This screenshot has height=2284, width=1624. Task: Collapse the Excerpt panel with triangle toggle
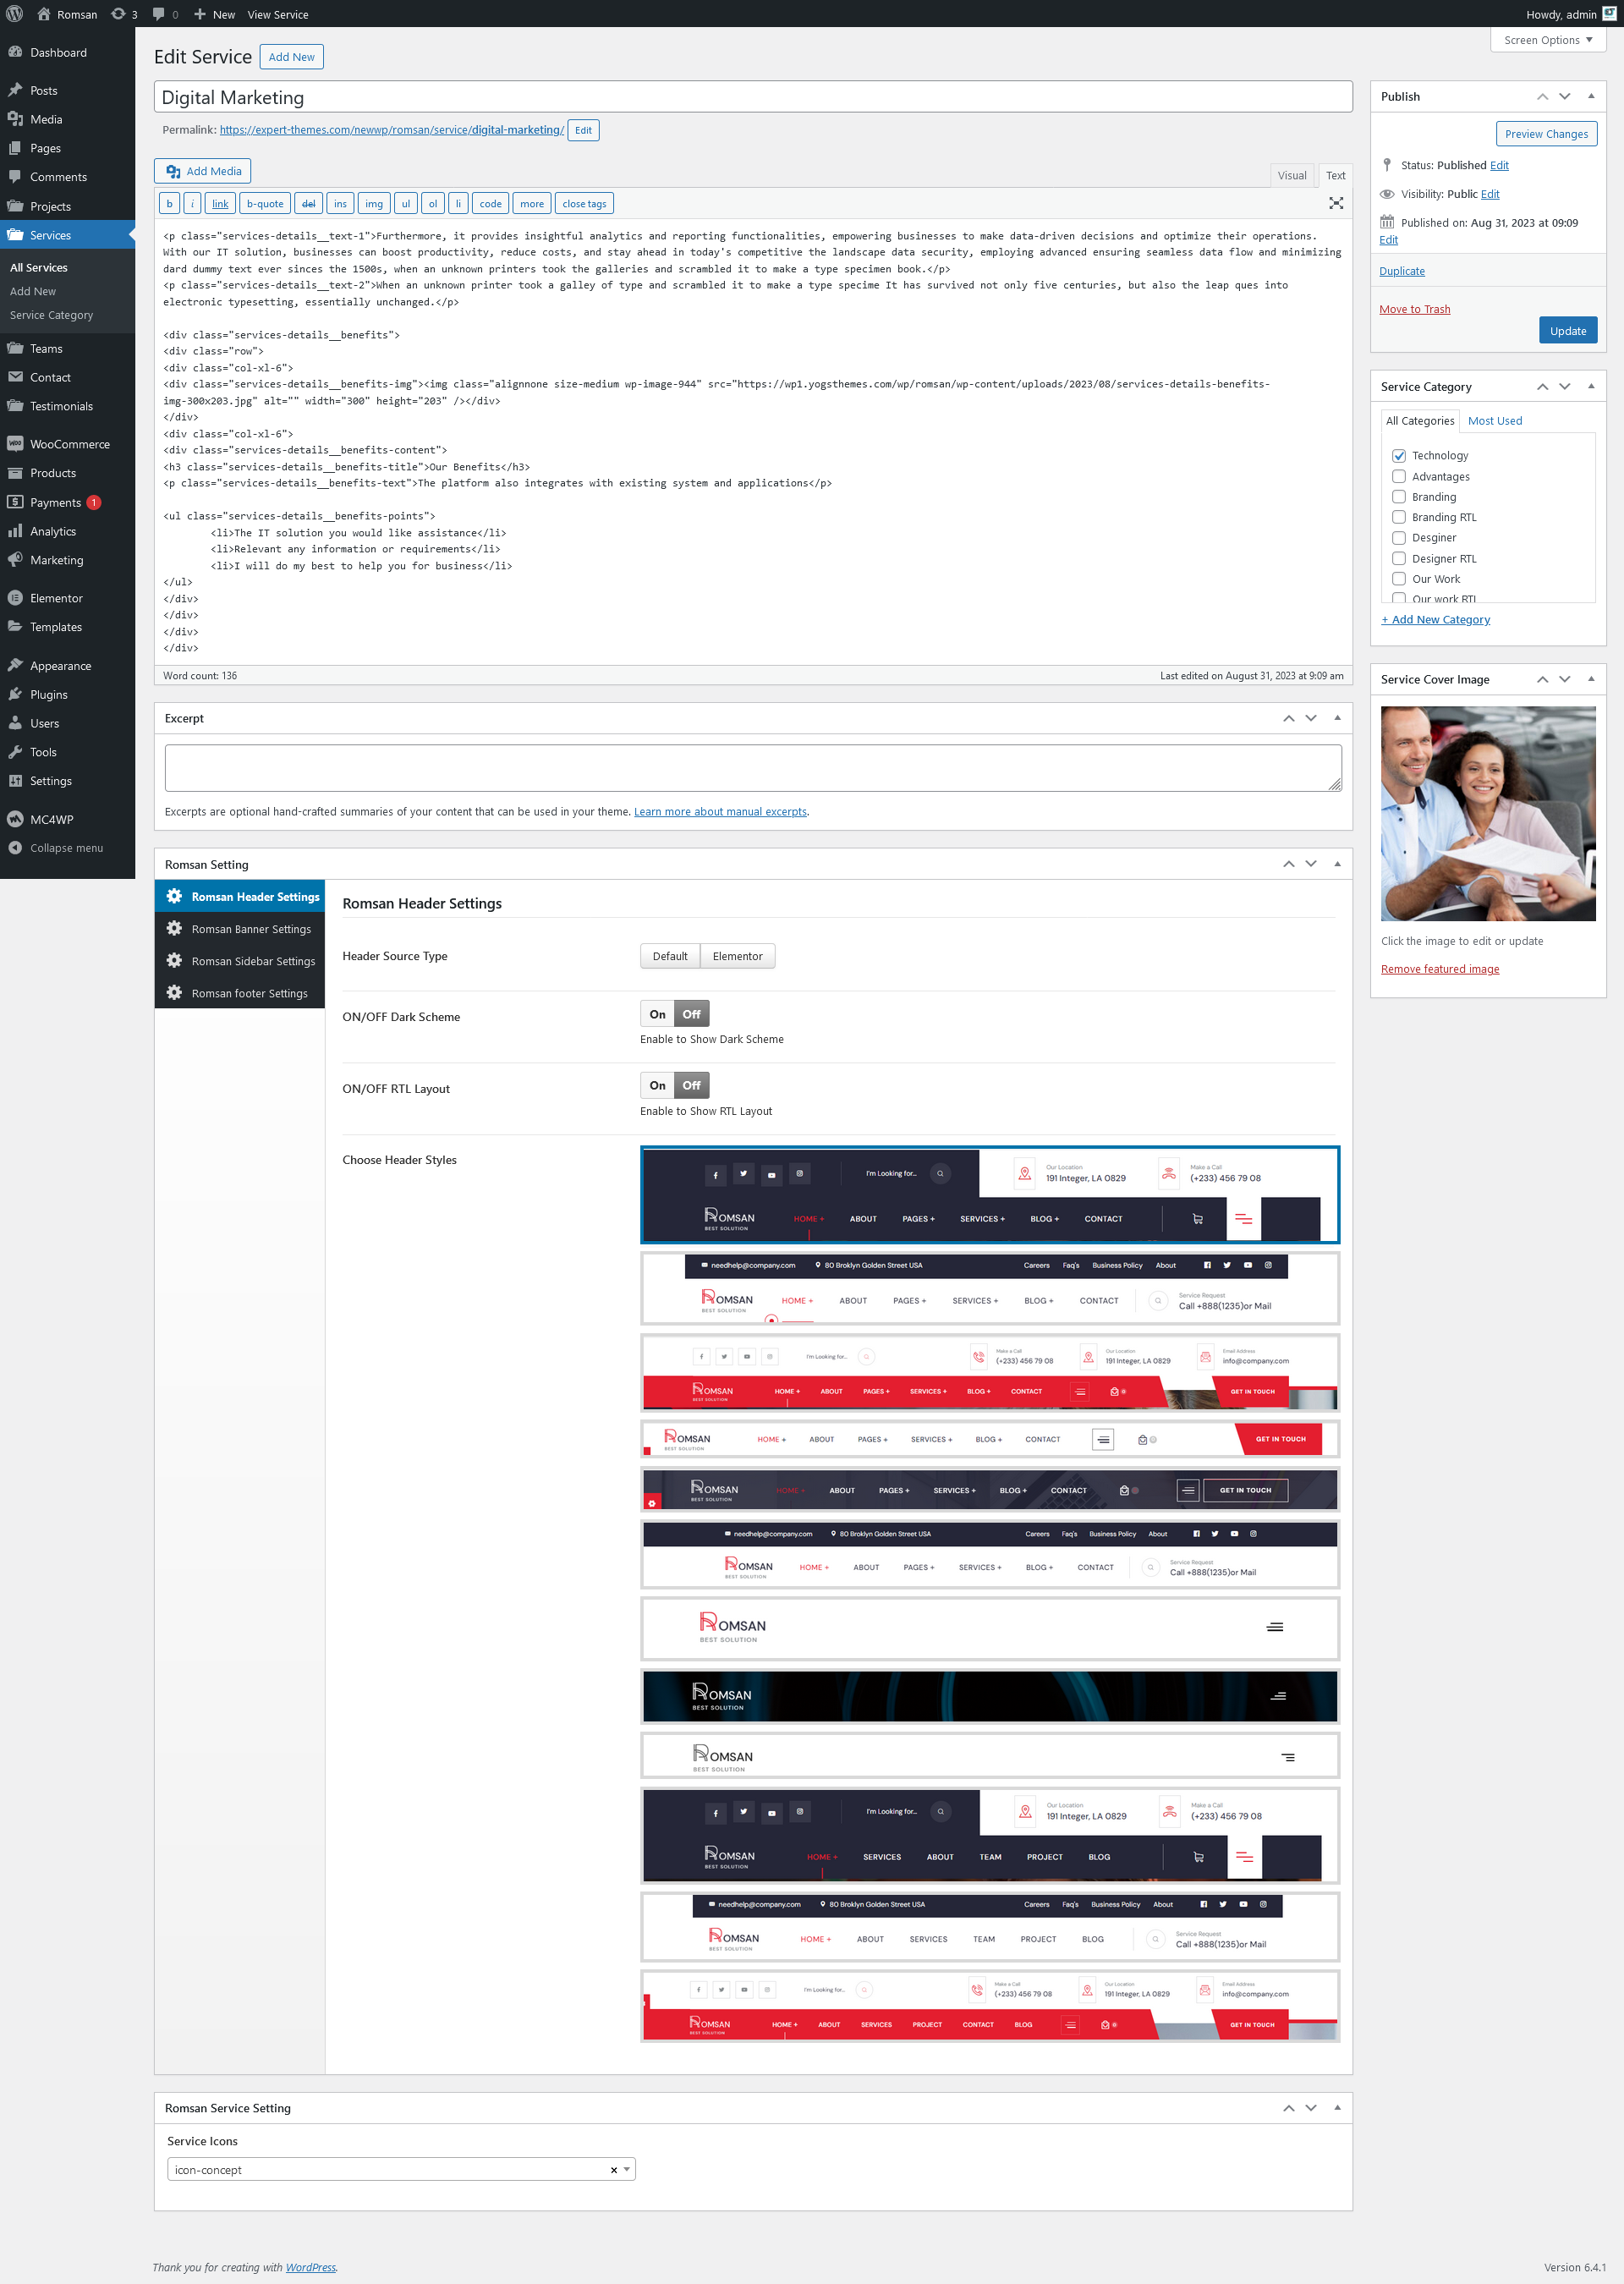[x=1337, y=718]
